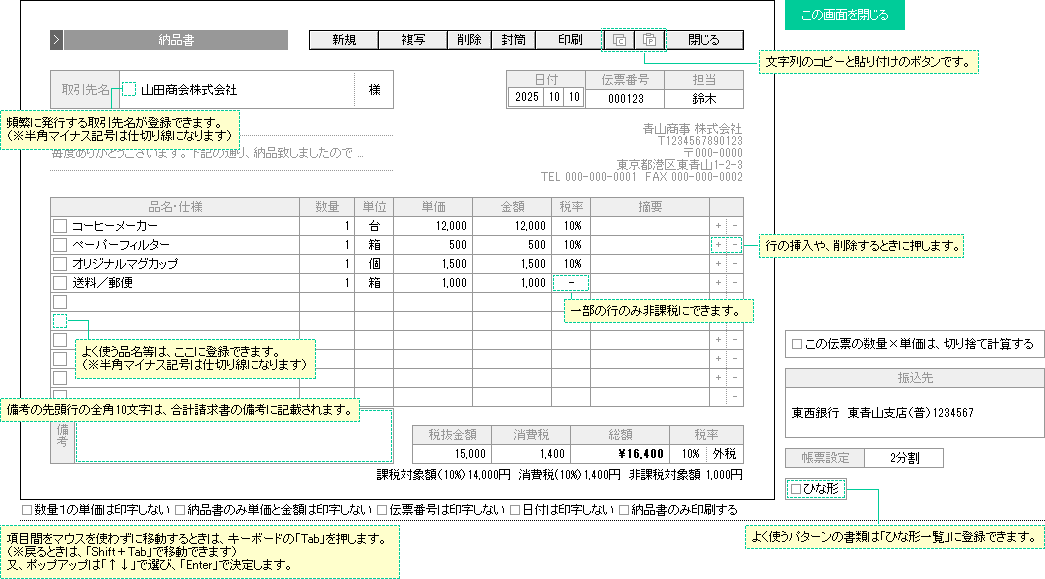The width and height of the screenshot is (1045, 579).
Task: Delete ペーパーフィルター row with minus button
Action: point(734,245)
